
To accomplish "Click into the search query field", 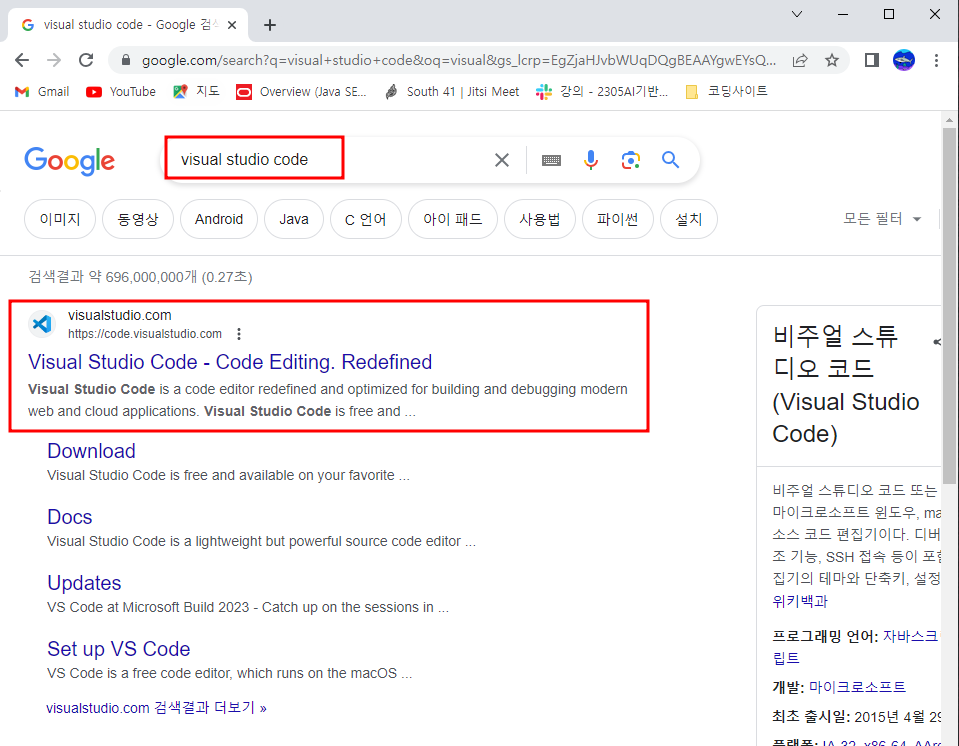I will [330, 160].
